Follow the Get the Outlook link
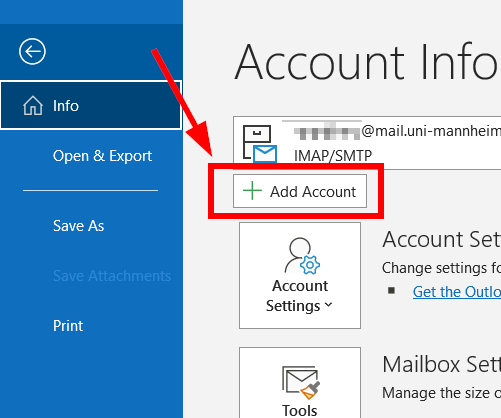Image resolution: width=501 pixels, height=418 pixels. [x=457, y=292]
